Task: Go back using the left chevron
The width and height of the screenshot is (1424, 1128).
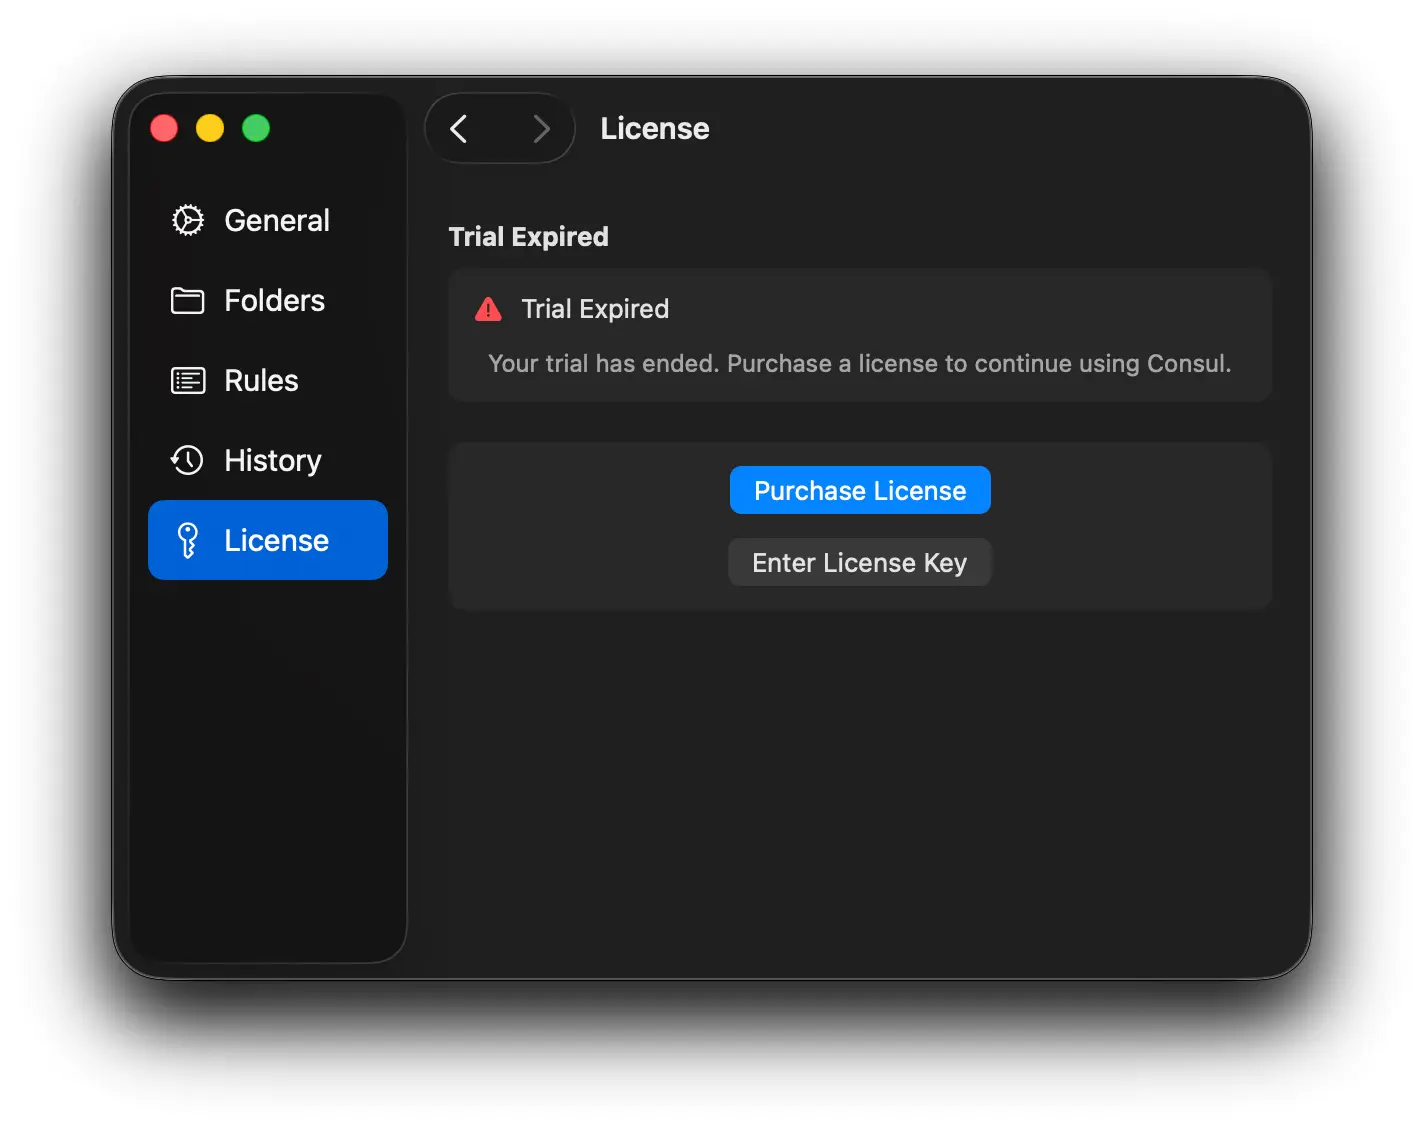Action: click(459, 128)
